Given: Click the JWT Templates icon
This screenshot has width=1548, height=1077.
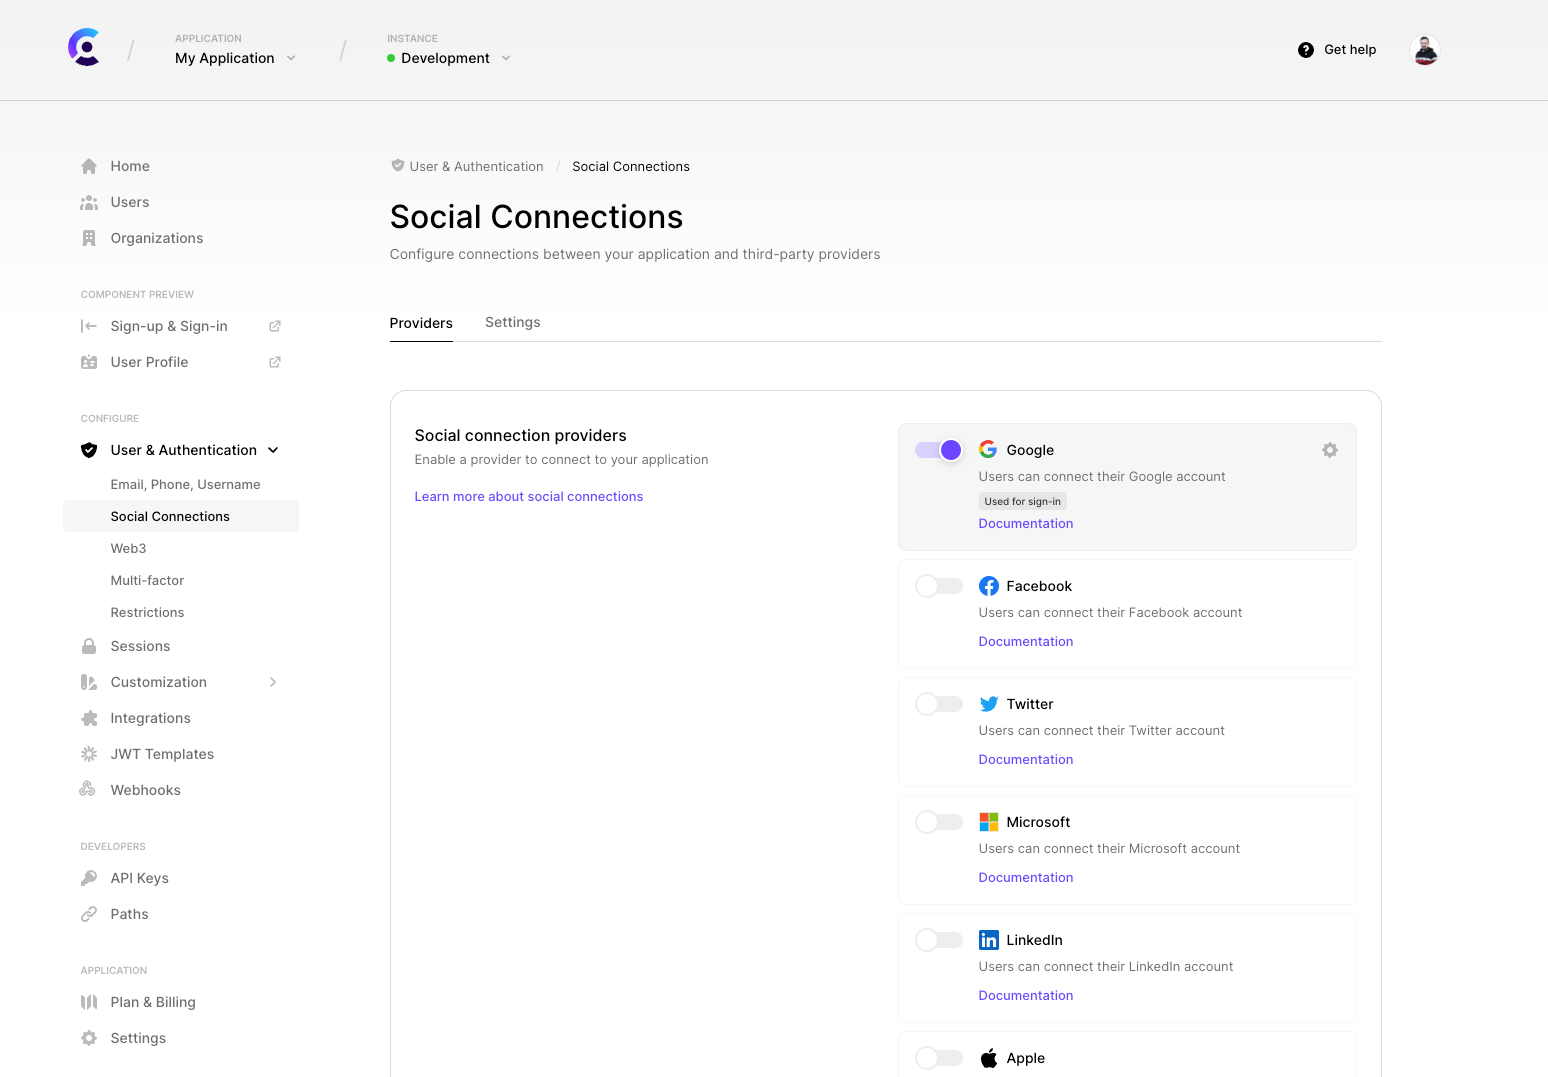Looking at the screenshot, I should (x=89, y=754).
